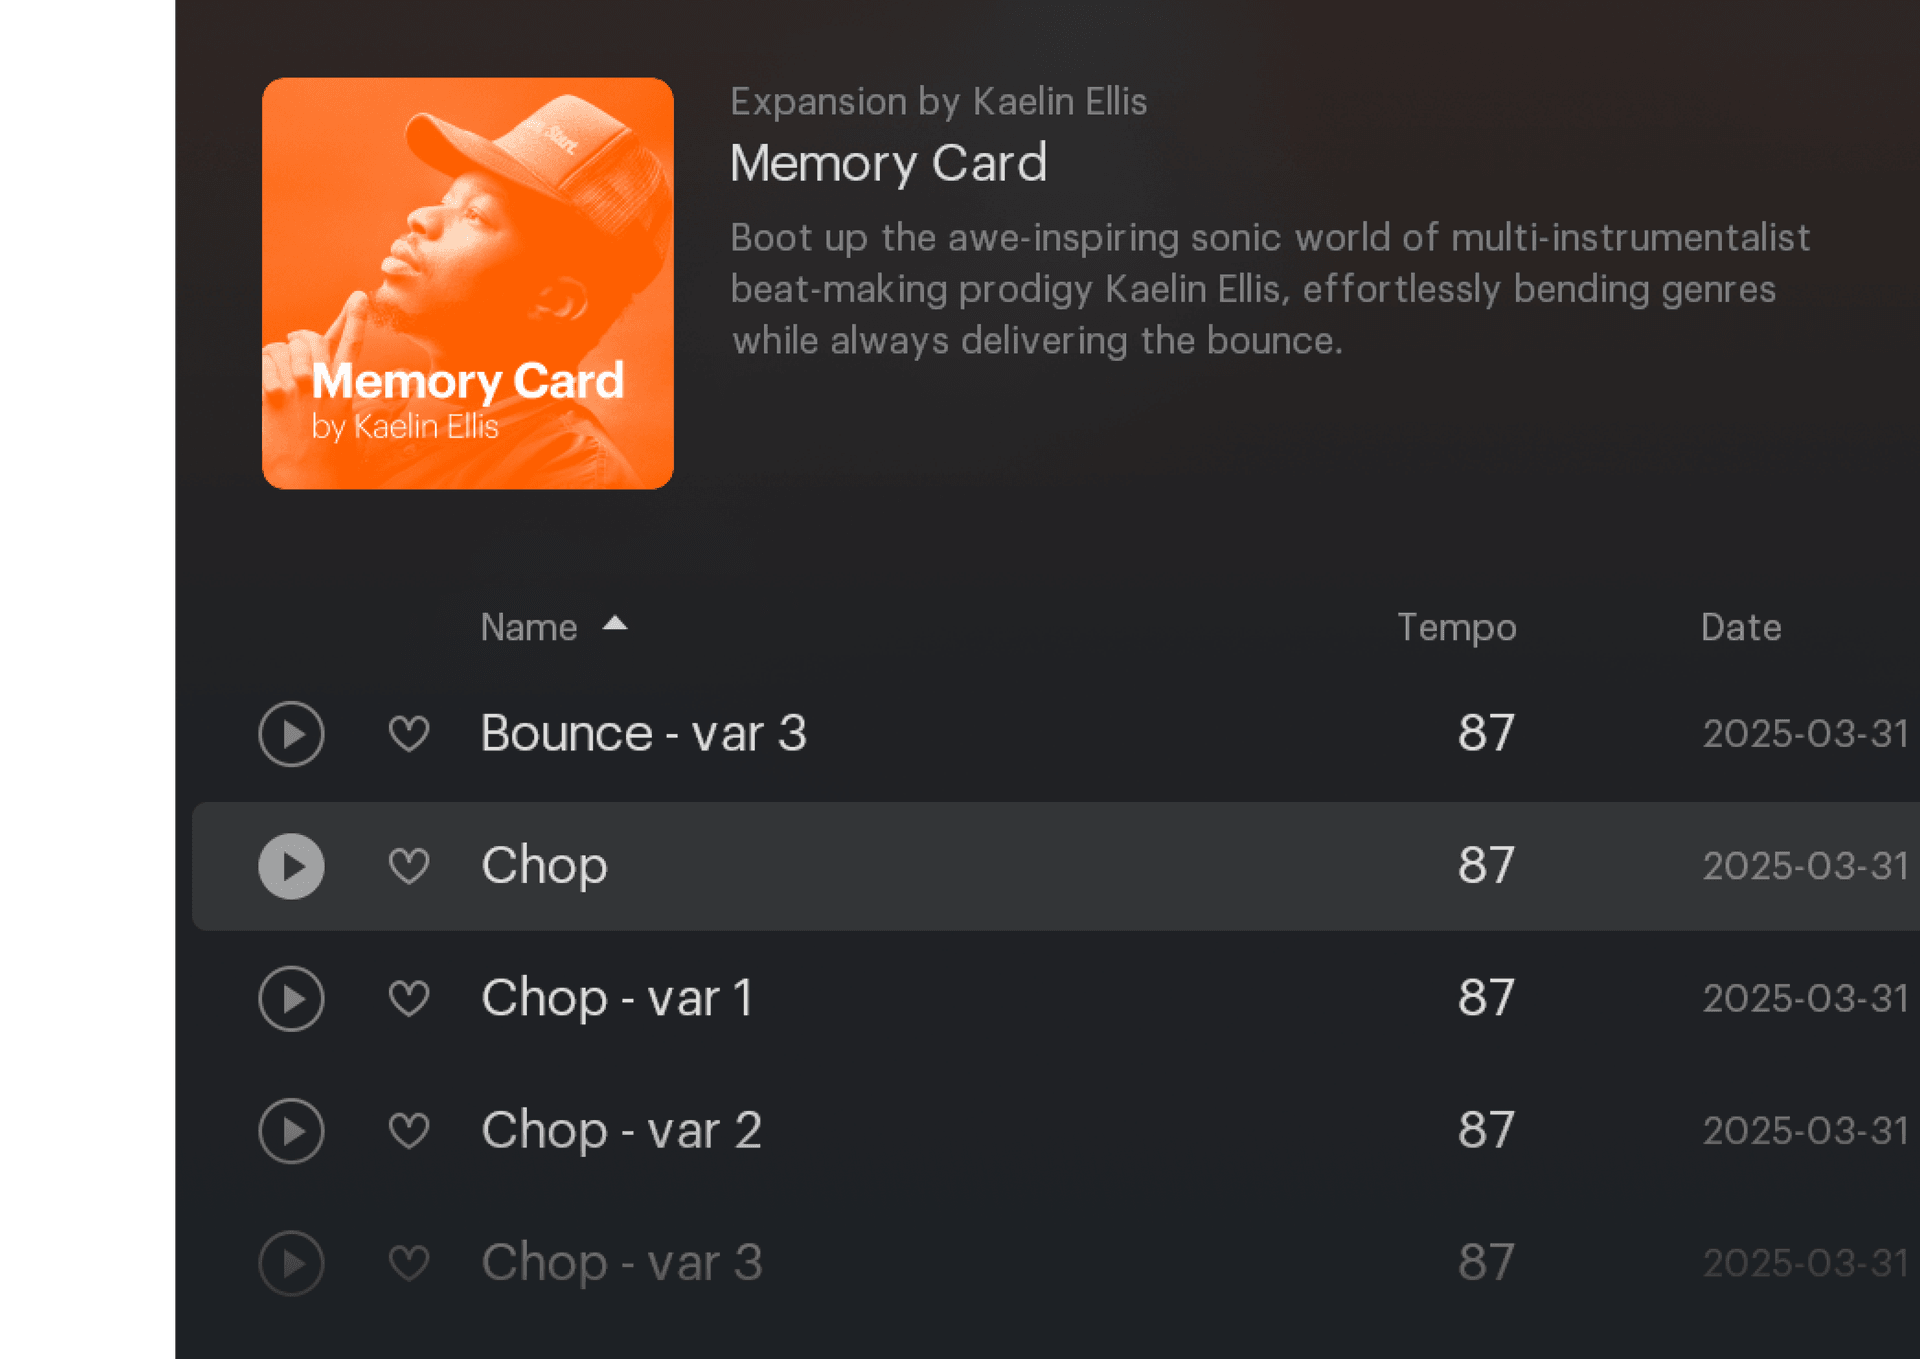Click the Name sort arrow
Screen dimensions: 1920x1359
point(615,625)
